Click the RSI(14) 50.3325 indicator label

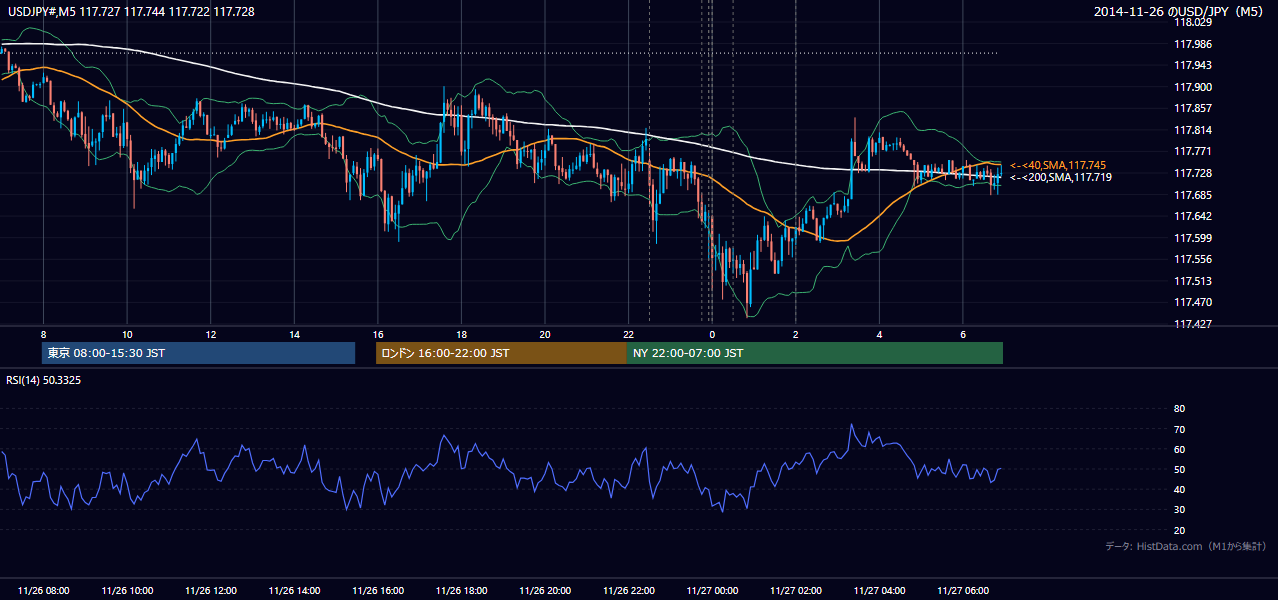click(44, 380)
